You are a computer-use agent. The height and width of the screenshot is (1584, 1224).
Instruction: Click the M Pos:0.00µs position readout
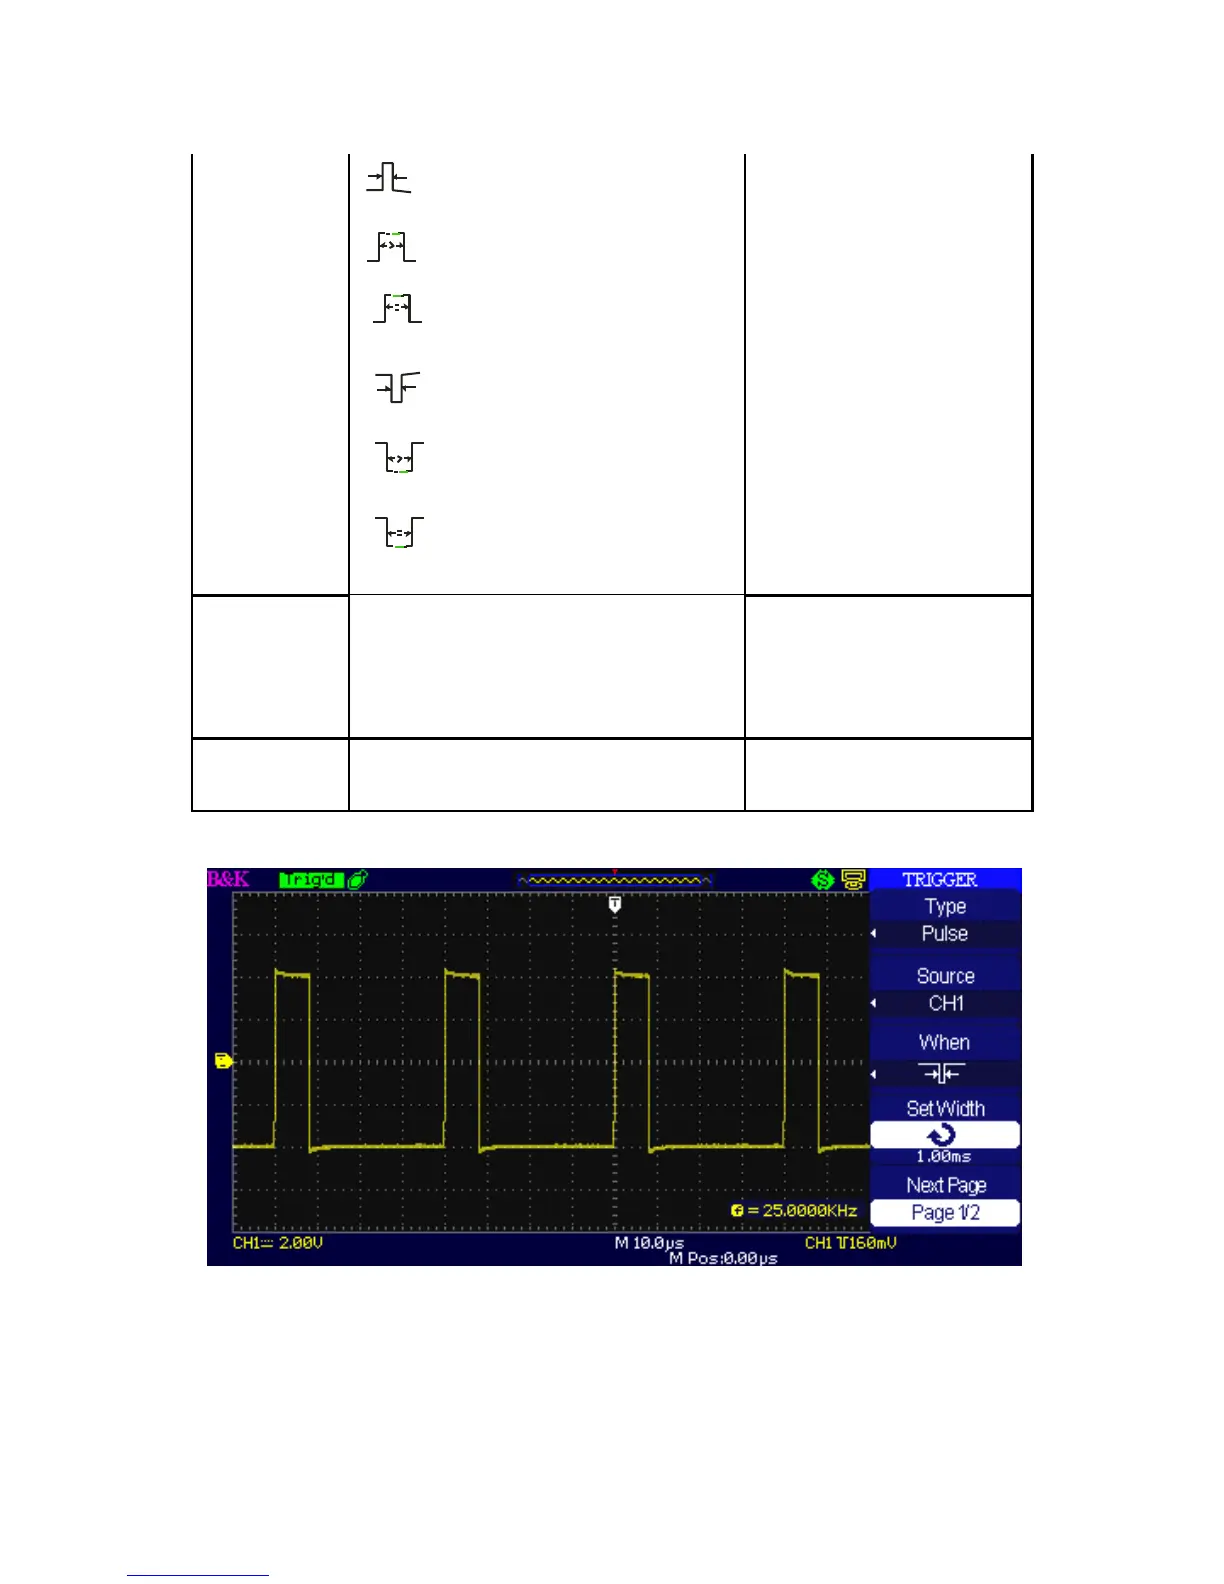tap(723, 1258)
